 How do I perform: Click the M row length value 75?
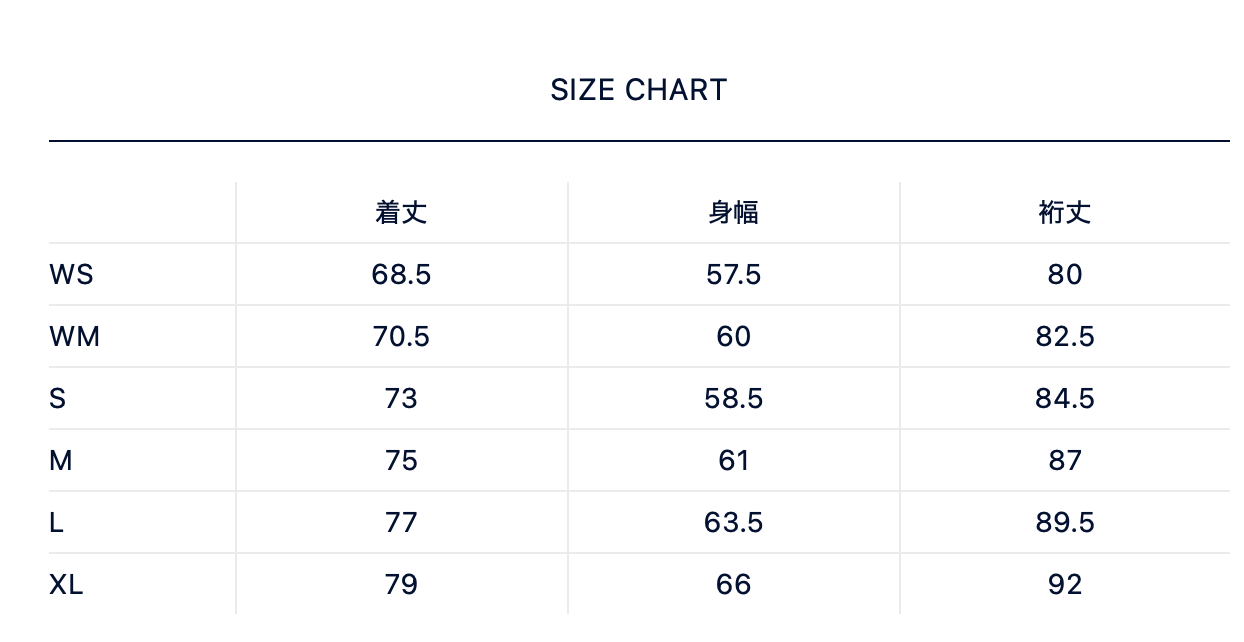coord(401,460)
